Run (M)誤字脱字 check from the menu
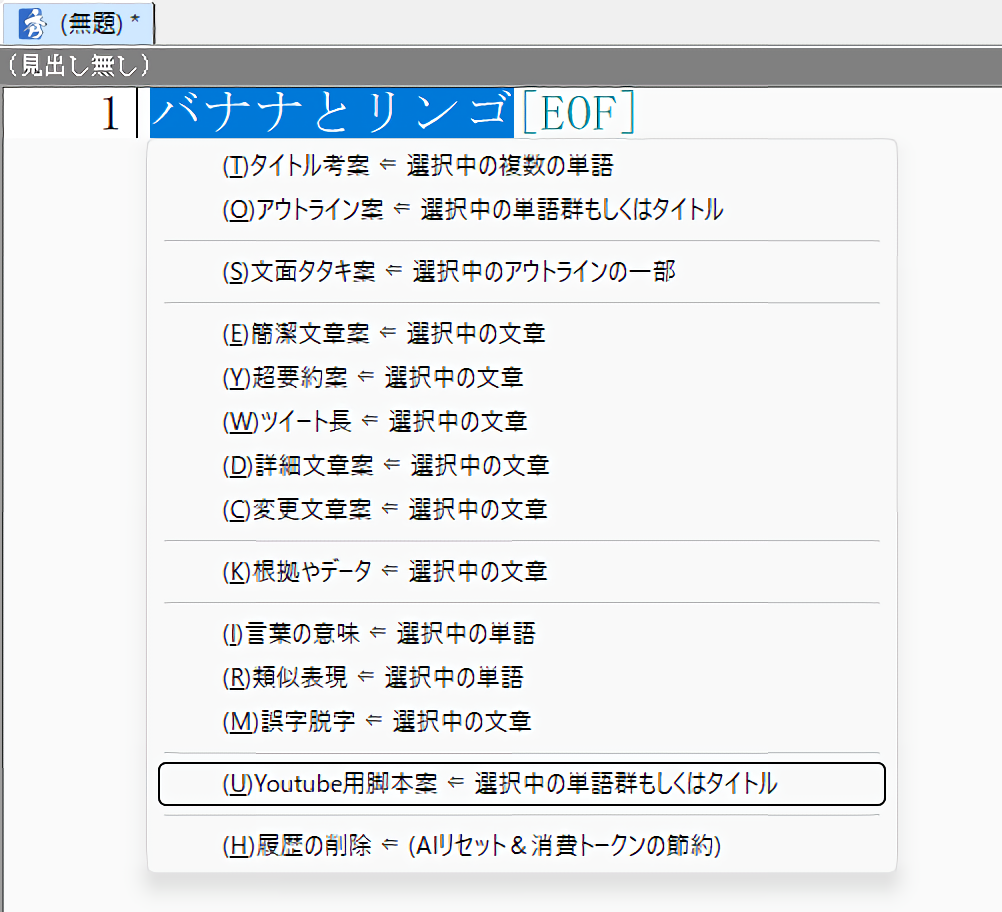Viewport: 1002px width, 912px height. point(376,721)
